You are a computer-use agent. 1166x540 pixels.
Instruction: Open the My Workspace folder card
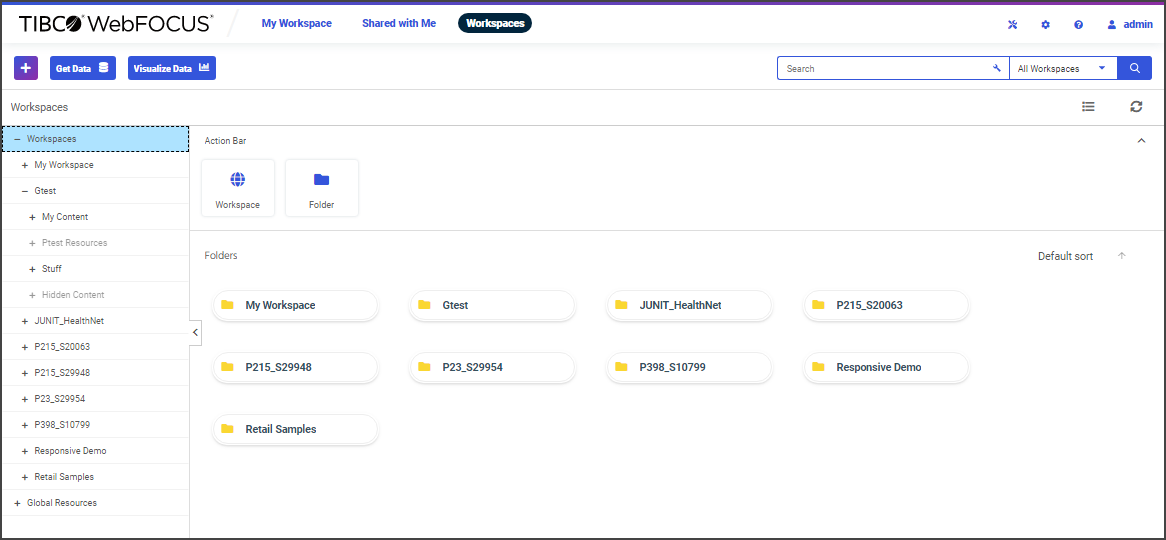pos(295,305)
